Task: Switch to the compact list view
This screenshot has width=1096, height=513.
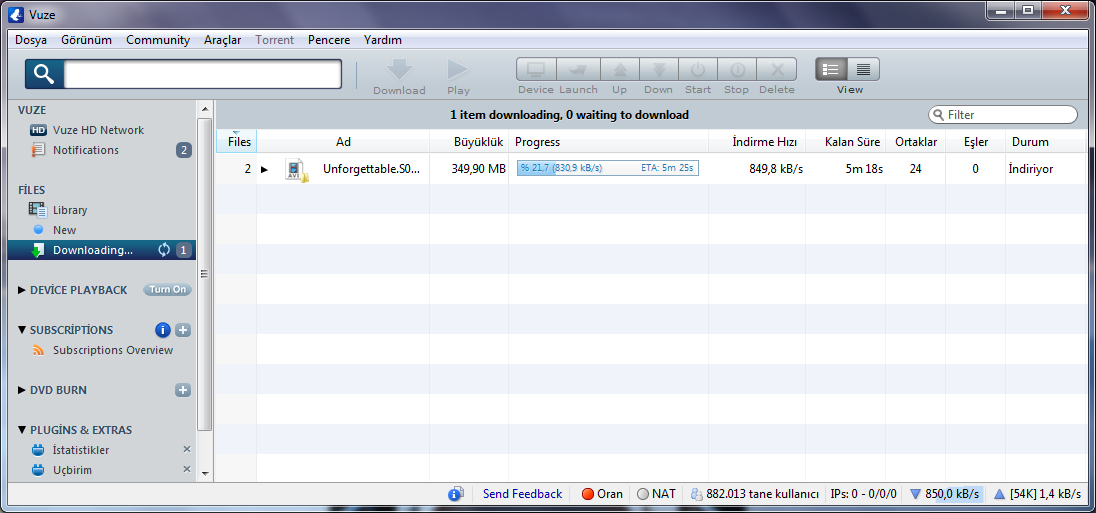Action: pos(863,69)
